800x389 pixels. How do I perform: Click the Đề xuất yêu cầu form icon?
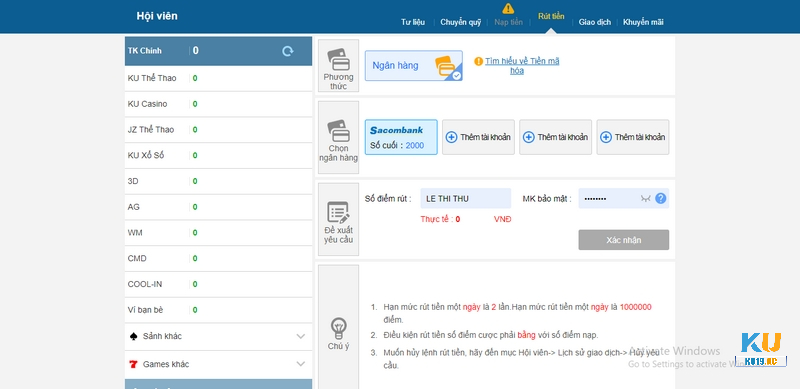click(x=338, y=212)
